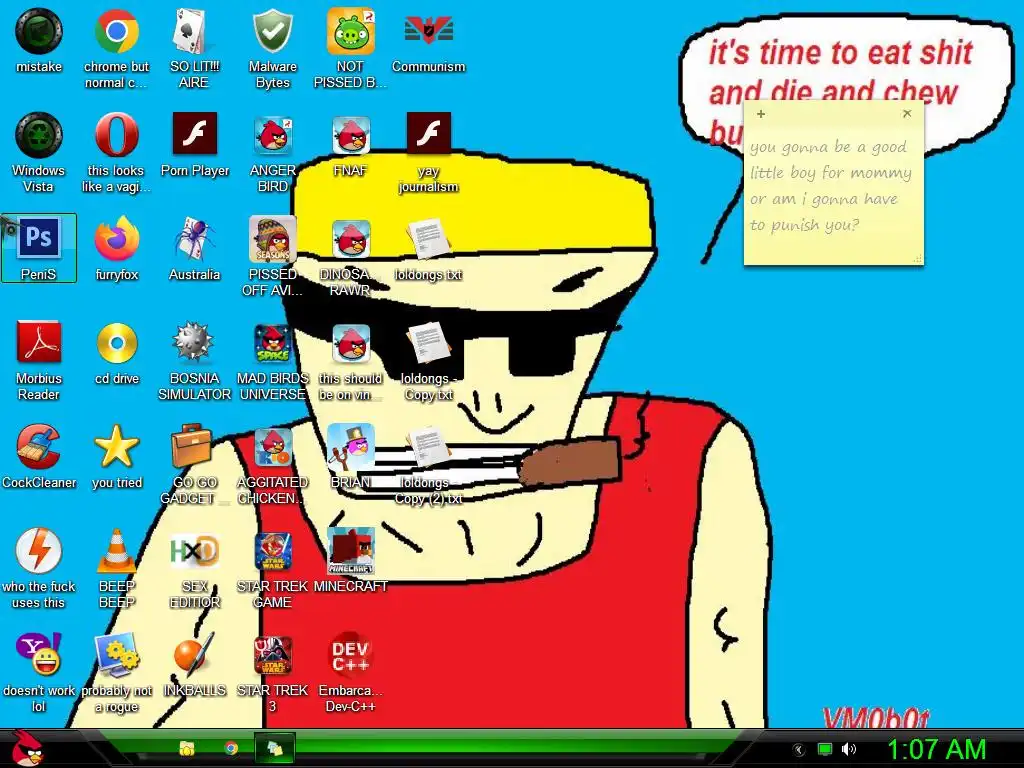The width and height of the screenshot is (1024, 768).
Task: Select the 'cd drive' disc icon
Action: coord(117,352)
